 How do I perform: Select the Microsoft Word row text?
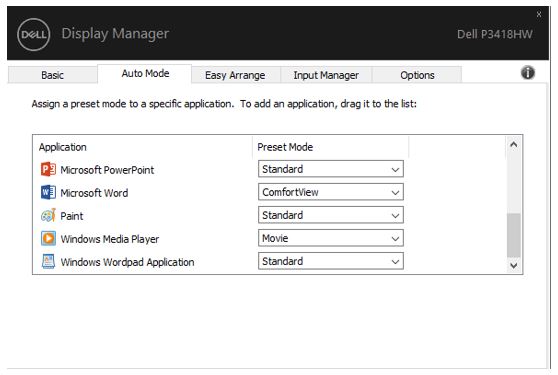click(x=94, y=193)
